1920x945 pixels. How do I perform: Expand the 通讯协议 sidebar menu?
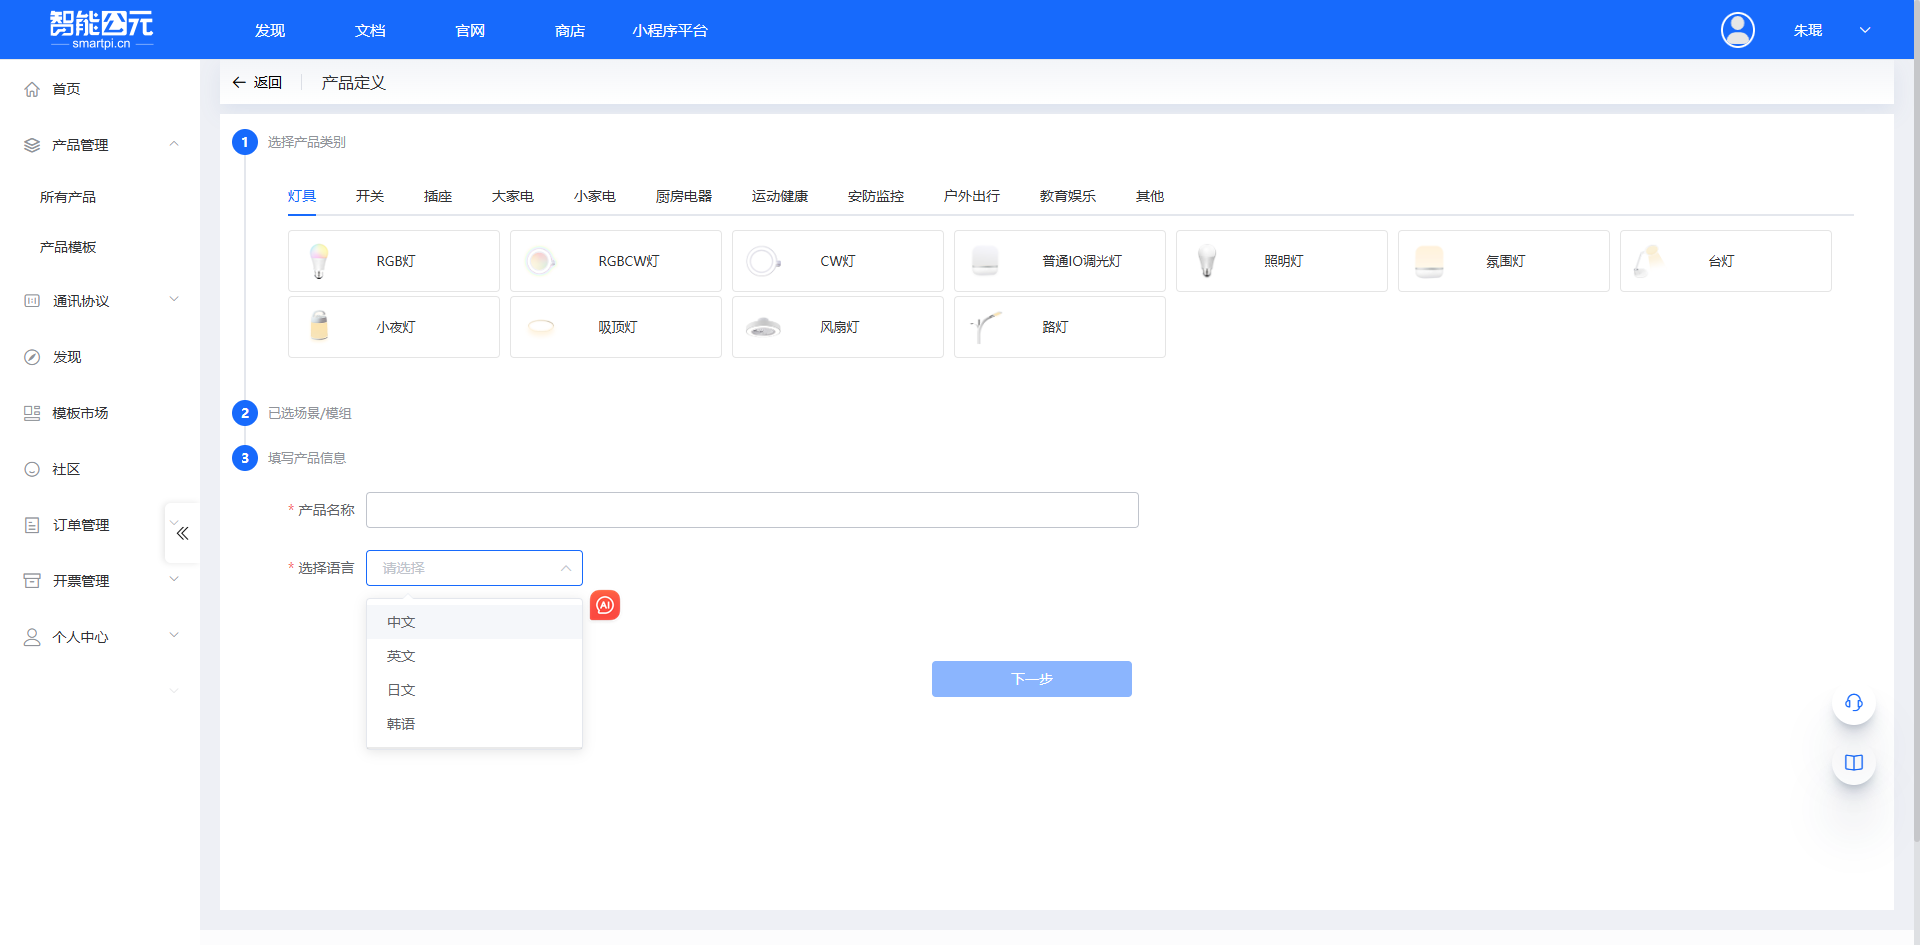click(x=100, y=301)
